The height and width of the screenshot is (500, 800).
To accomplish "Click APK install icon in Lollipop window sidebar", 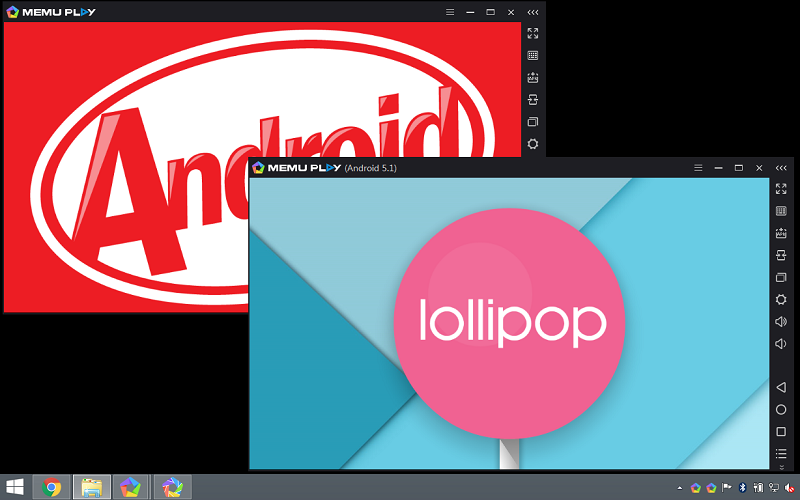I will point(781,233).
